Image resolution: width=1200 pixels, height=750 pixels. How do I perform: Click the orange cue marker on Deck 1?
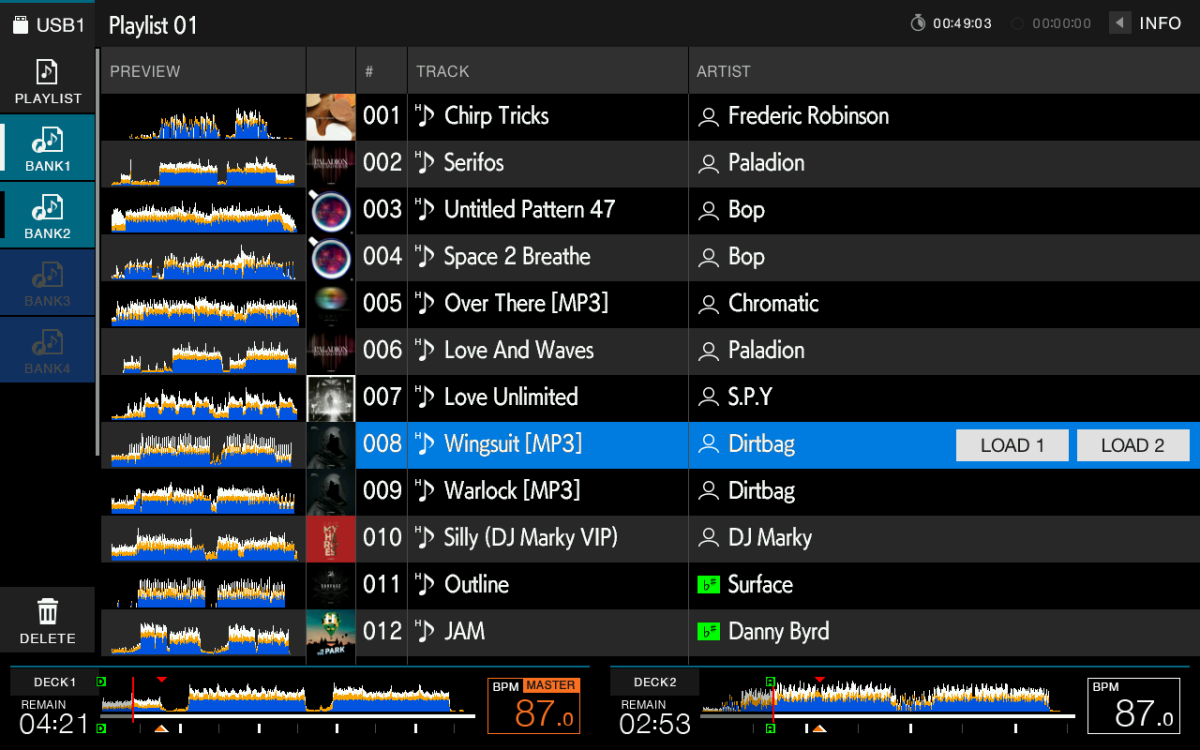pyautogui.click(x=161, y=728)
